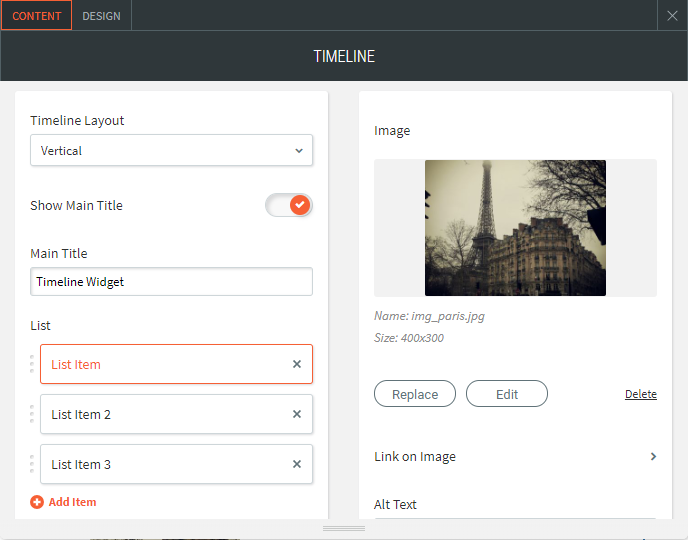Image resolution: width=688 pixels, height=540 pixels.
Task: Click the drag handle beside List Item
Action: tap(32, 364)
